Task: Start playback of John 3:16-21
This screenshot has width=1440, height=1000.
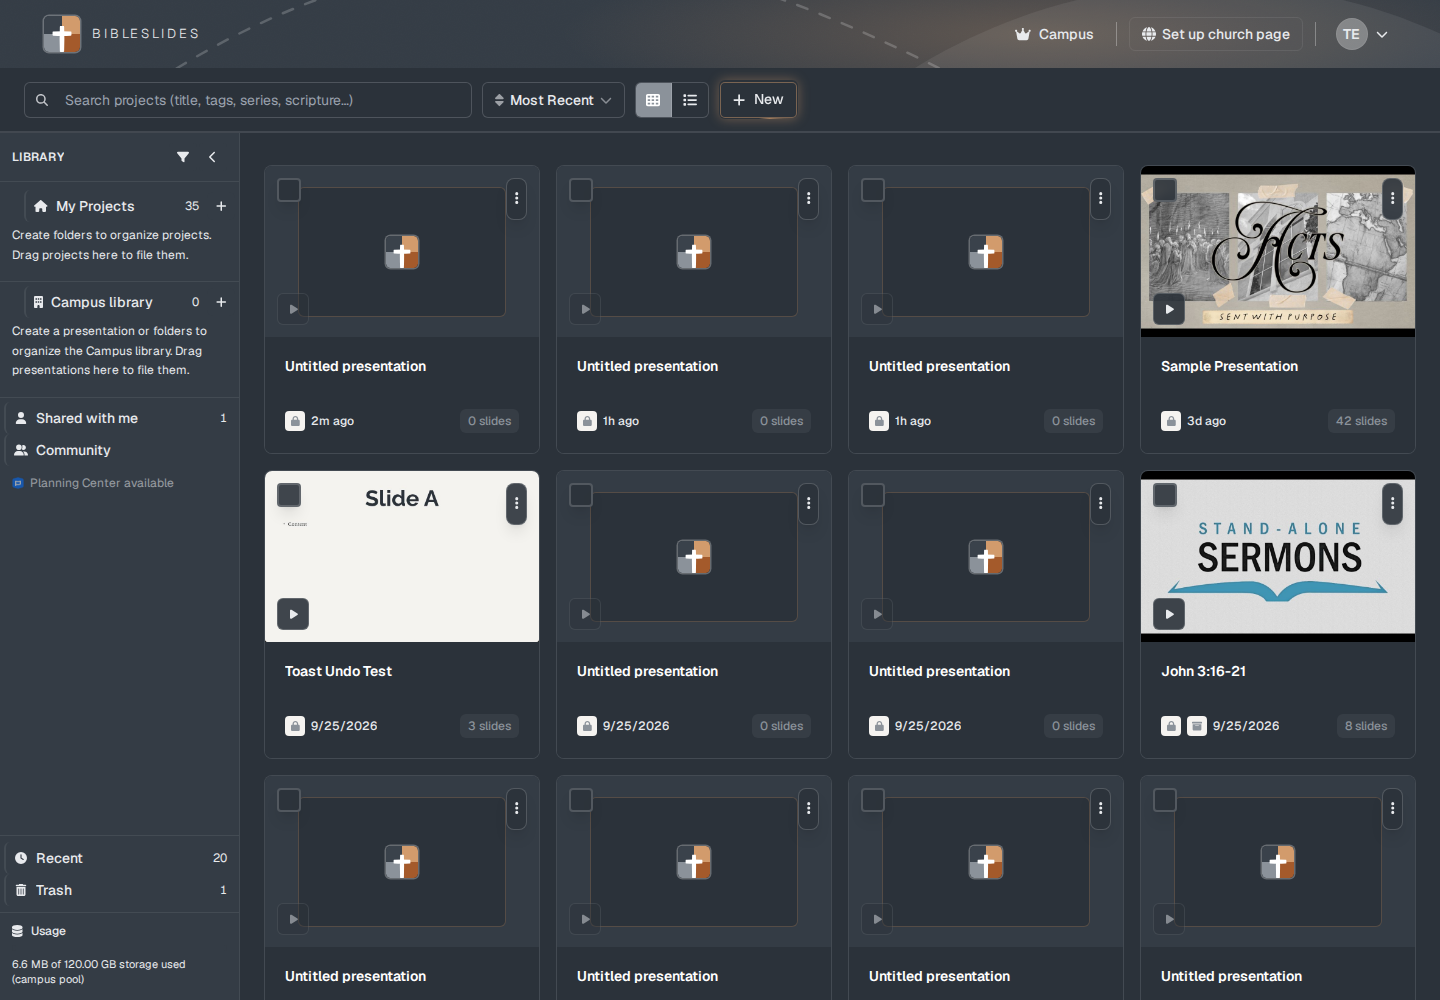Action: [1169, 614]
